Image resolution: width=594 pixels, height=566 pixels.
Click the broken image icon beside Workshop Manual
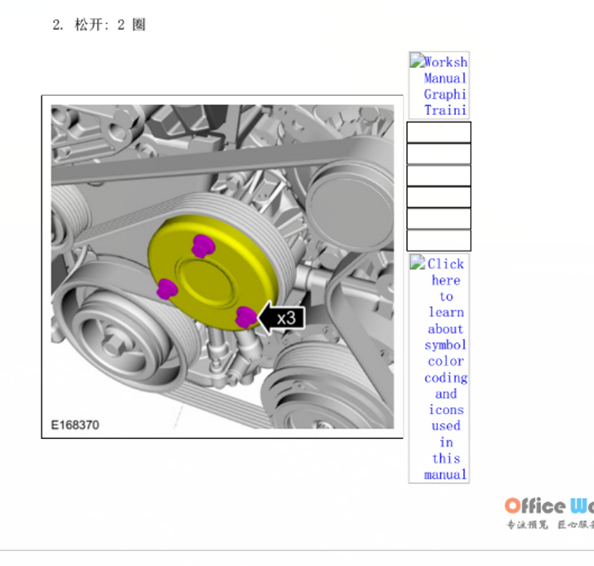click(x=417, y=61)
